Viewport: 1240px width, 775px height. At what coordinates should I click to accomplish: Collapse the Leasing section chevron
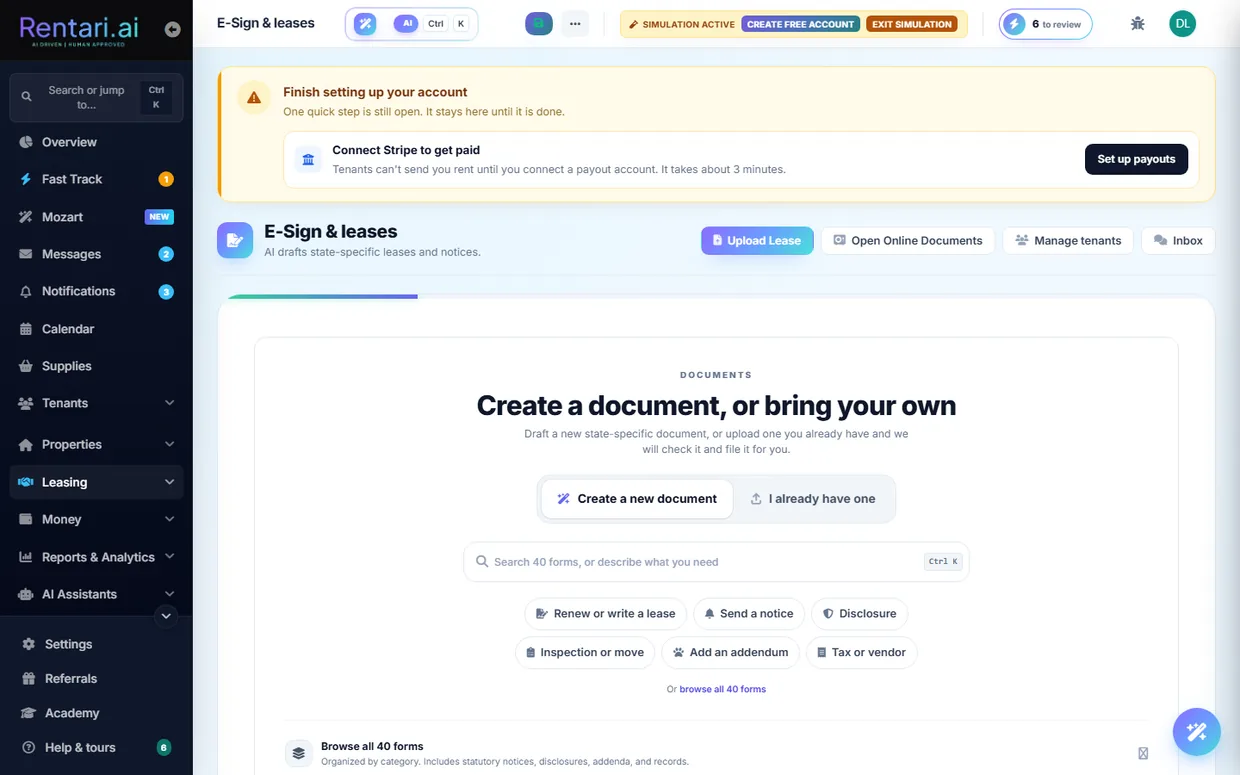pyautogui.click(x=169, y=482)
